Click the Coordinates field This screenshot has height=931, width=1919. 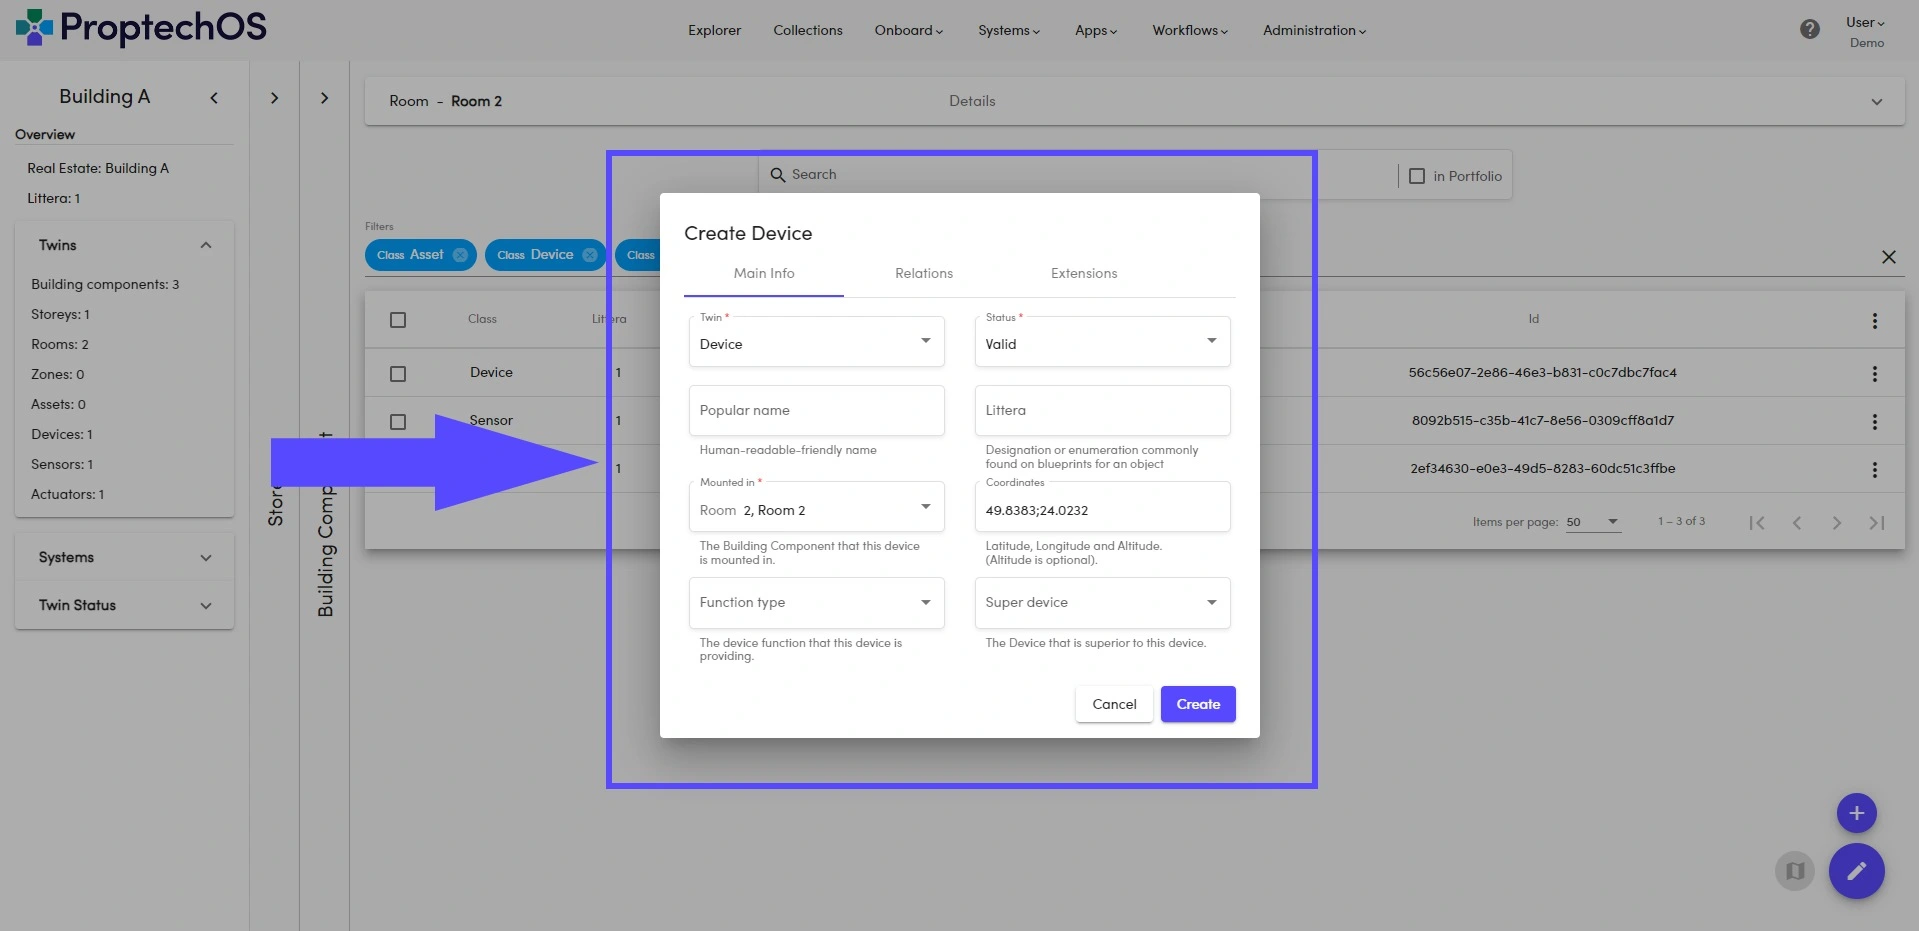(x=1102, y=507)
